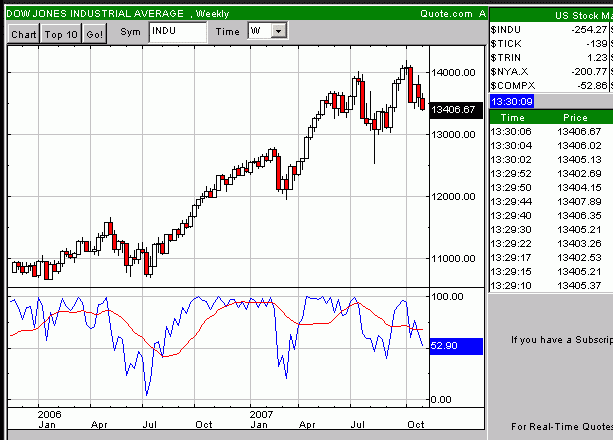The width and height of the screenshot is (613, 440).
Task: Click the blue 52.90 indicator value label
Action: click(456, 346)
